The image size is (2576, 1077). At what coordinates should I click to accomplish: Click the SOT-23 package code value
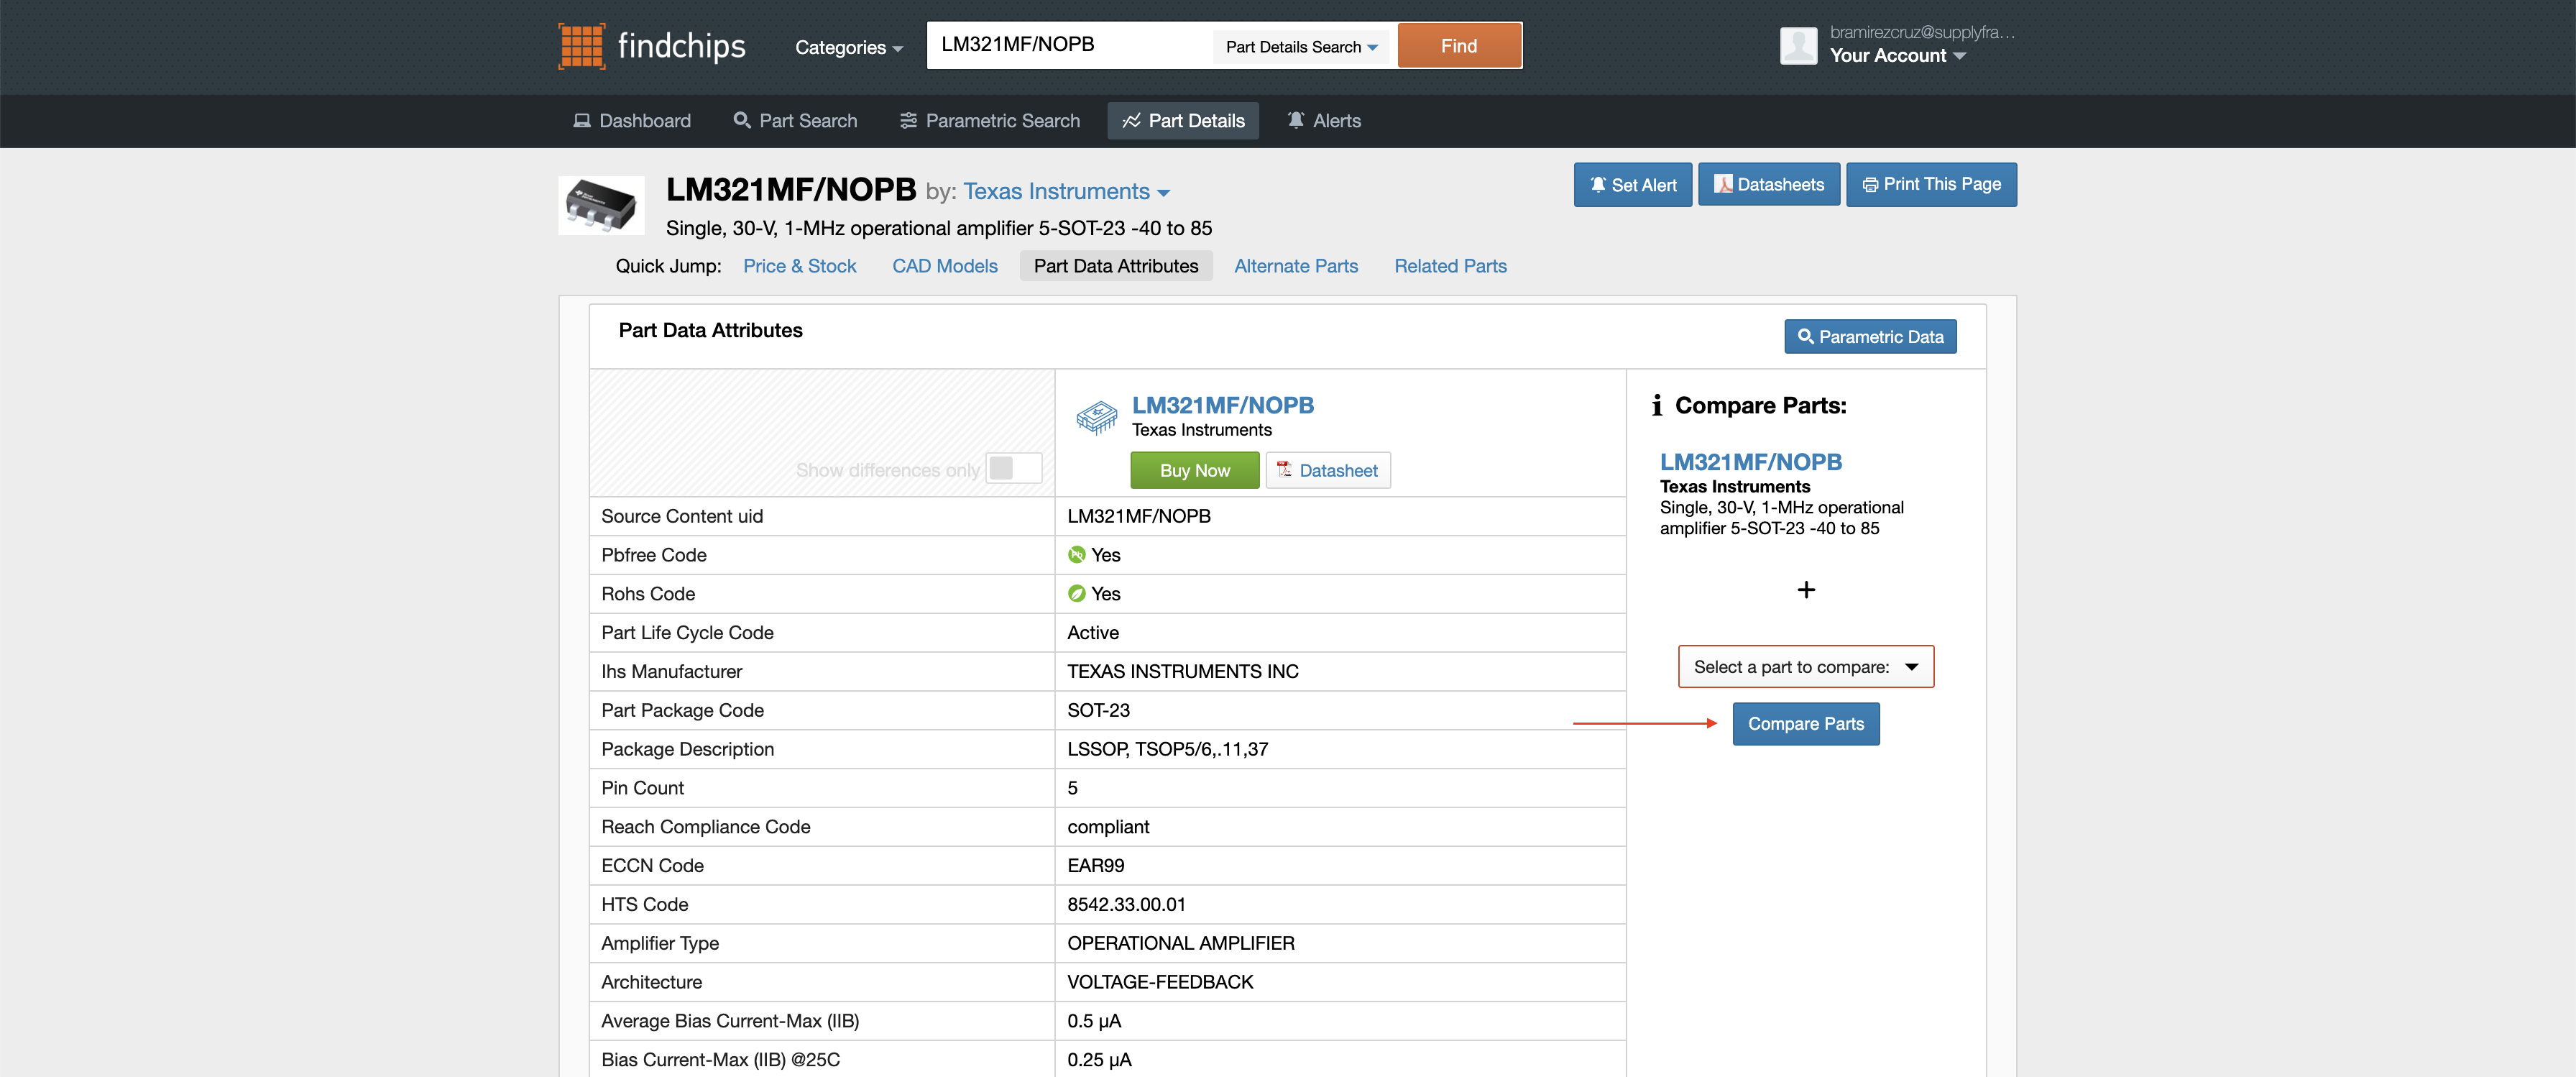coord(1098,711)
